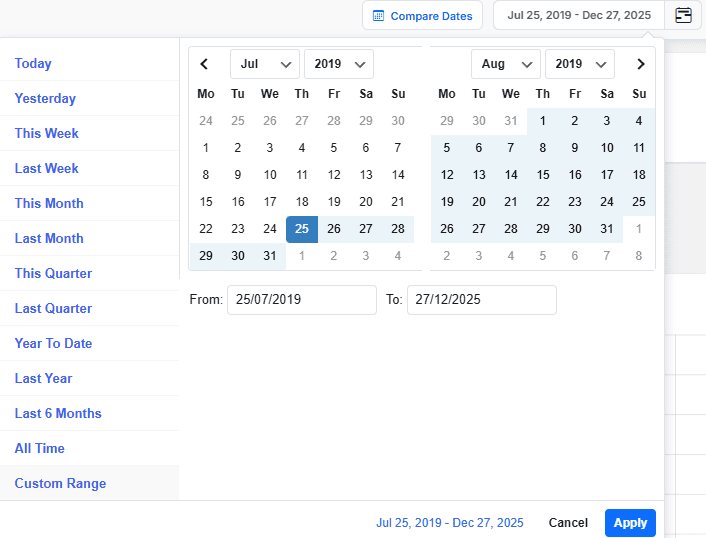The width and height of the screenshot is (706, 538).
Task: Click the To date input field
Action: coord(482,300)
